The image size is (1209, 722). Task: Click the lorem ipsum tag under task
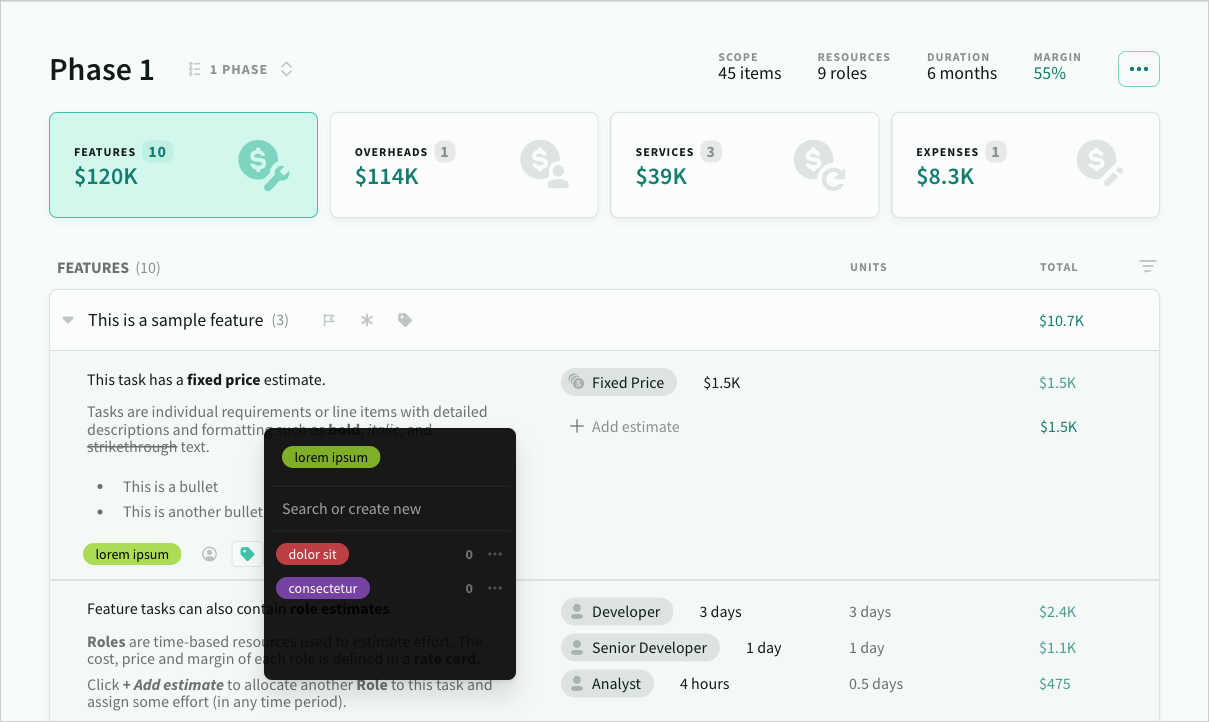[x=132, y=554]
